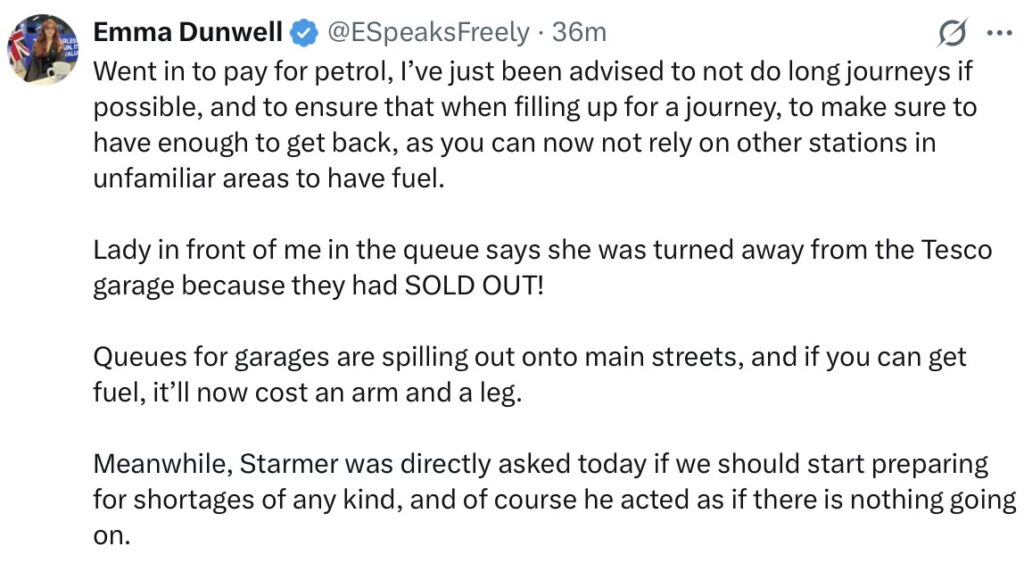This screenshot has height=563, width=1024.
Task: Click the Grok explain-post icon
Action: tap(952, 33)
